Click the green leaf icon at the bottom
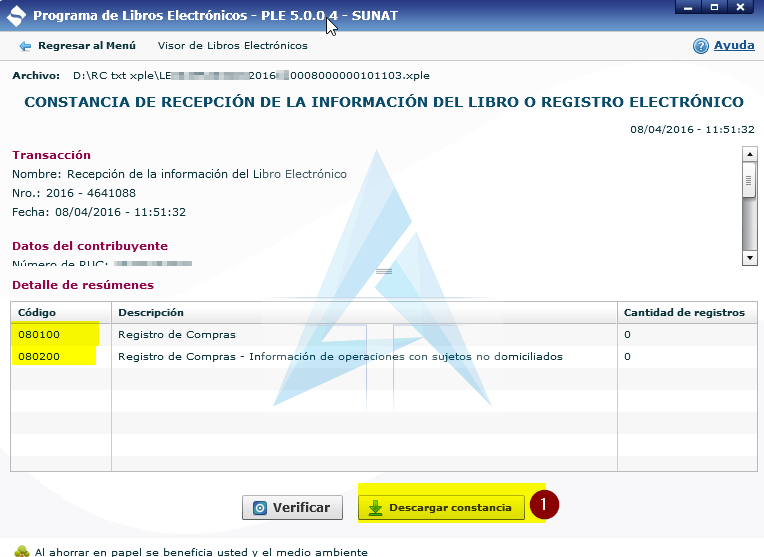This screenshot has height=557, width=764. tap(22, 551)
